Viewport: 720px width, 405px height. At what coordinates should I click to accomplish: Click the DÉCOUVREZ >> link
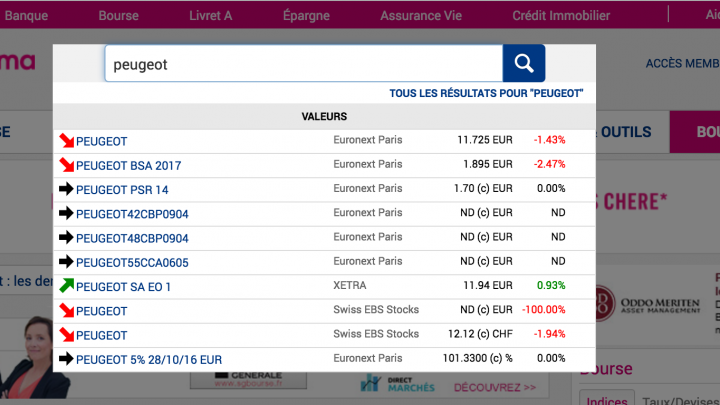point(495,388)
